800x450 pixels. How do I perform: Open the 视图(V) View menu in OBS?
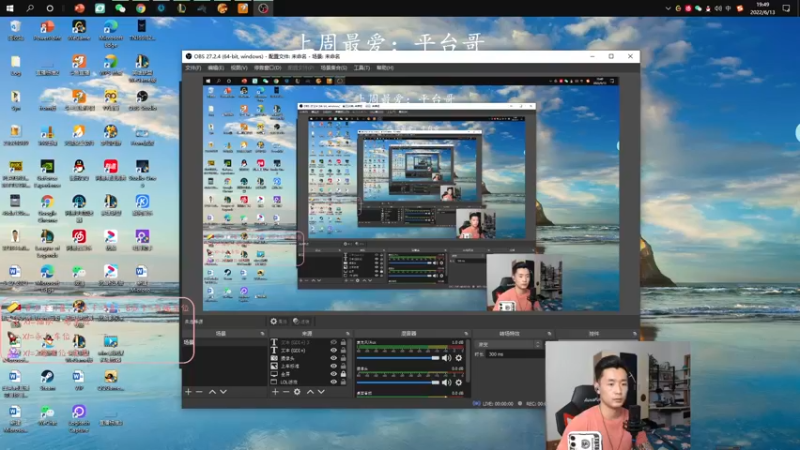pos(239,68)
